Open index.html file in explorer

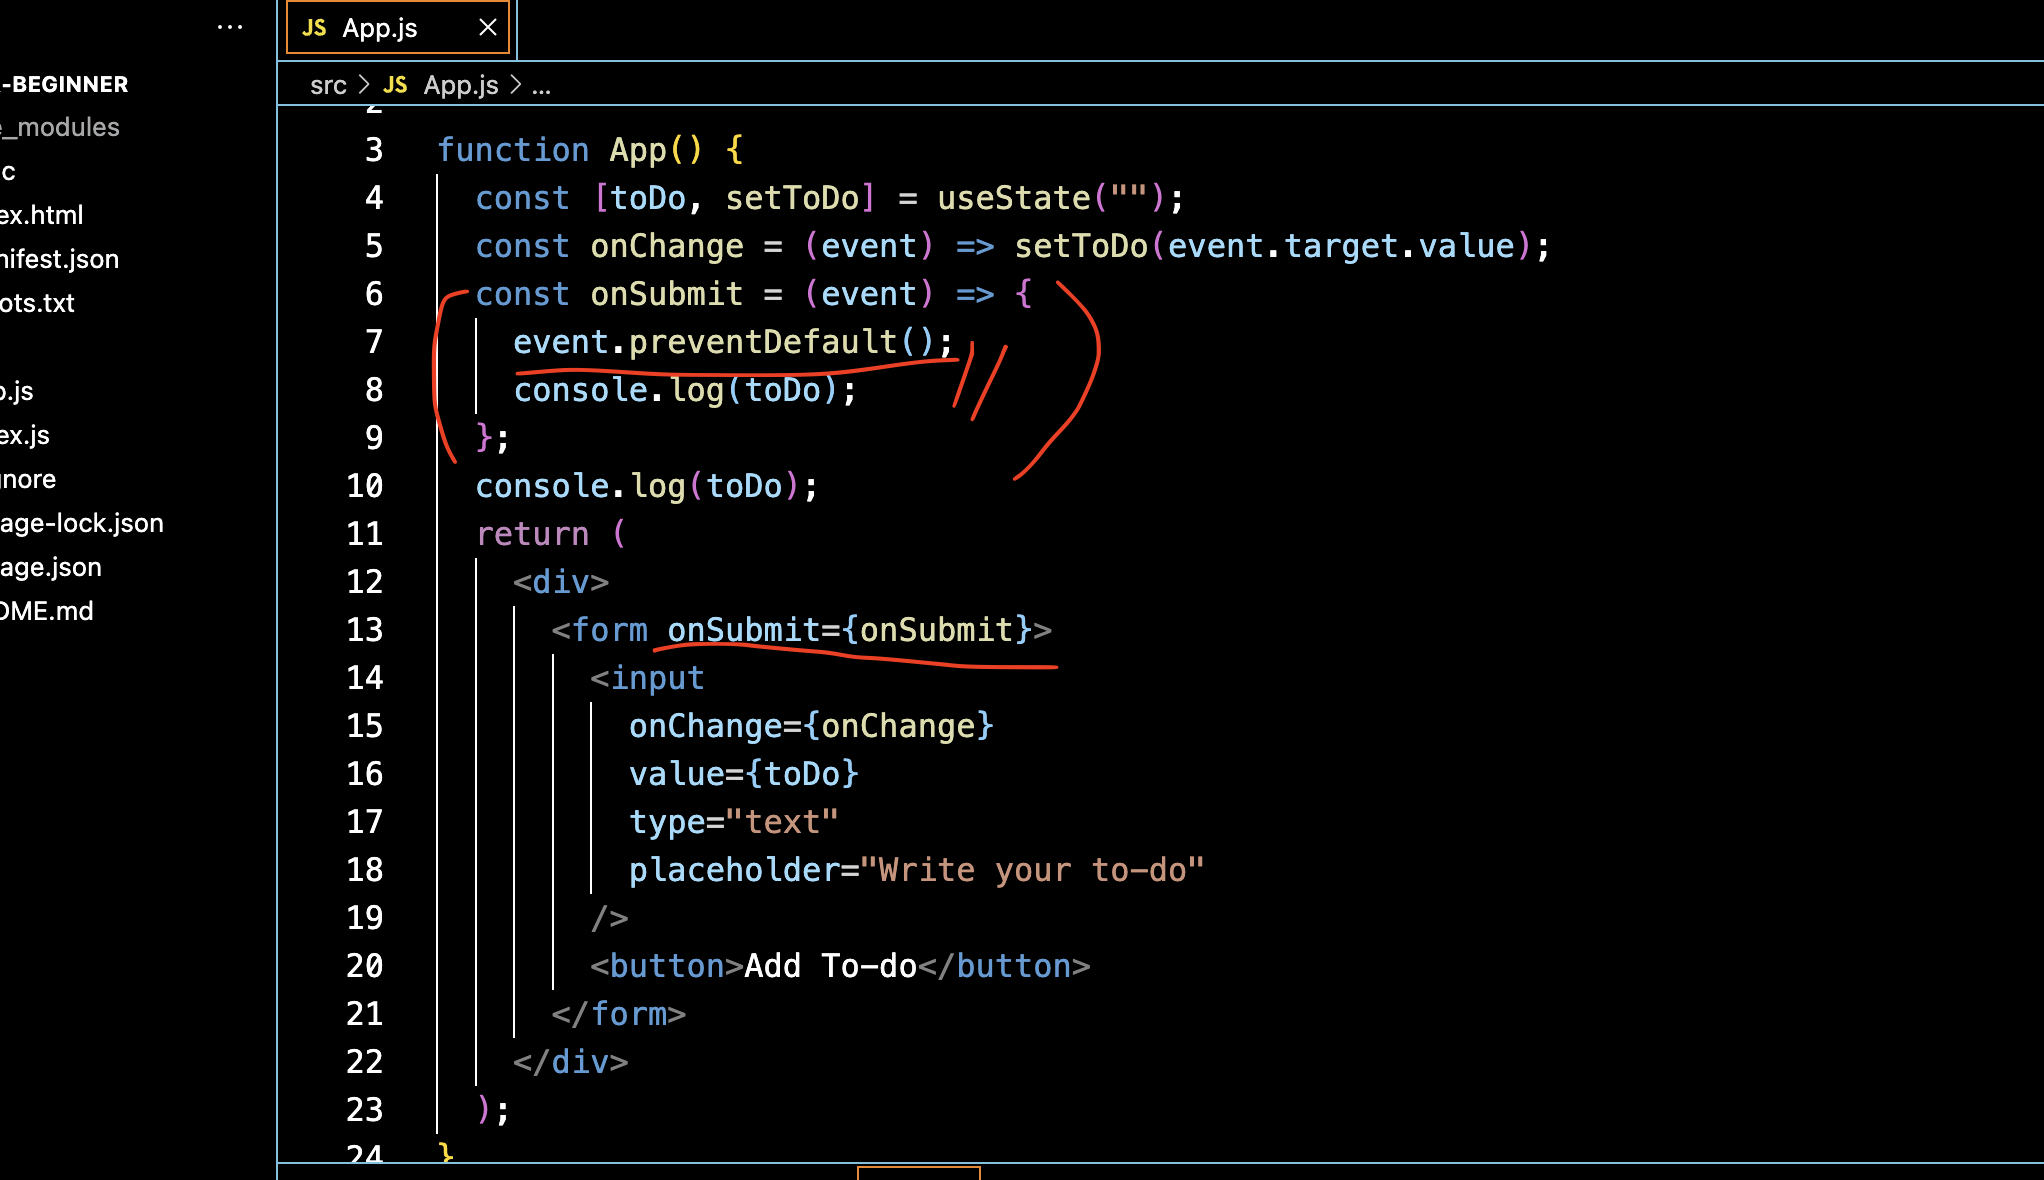[42, 215]
